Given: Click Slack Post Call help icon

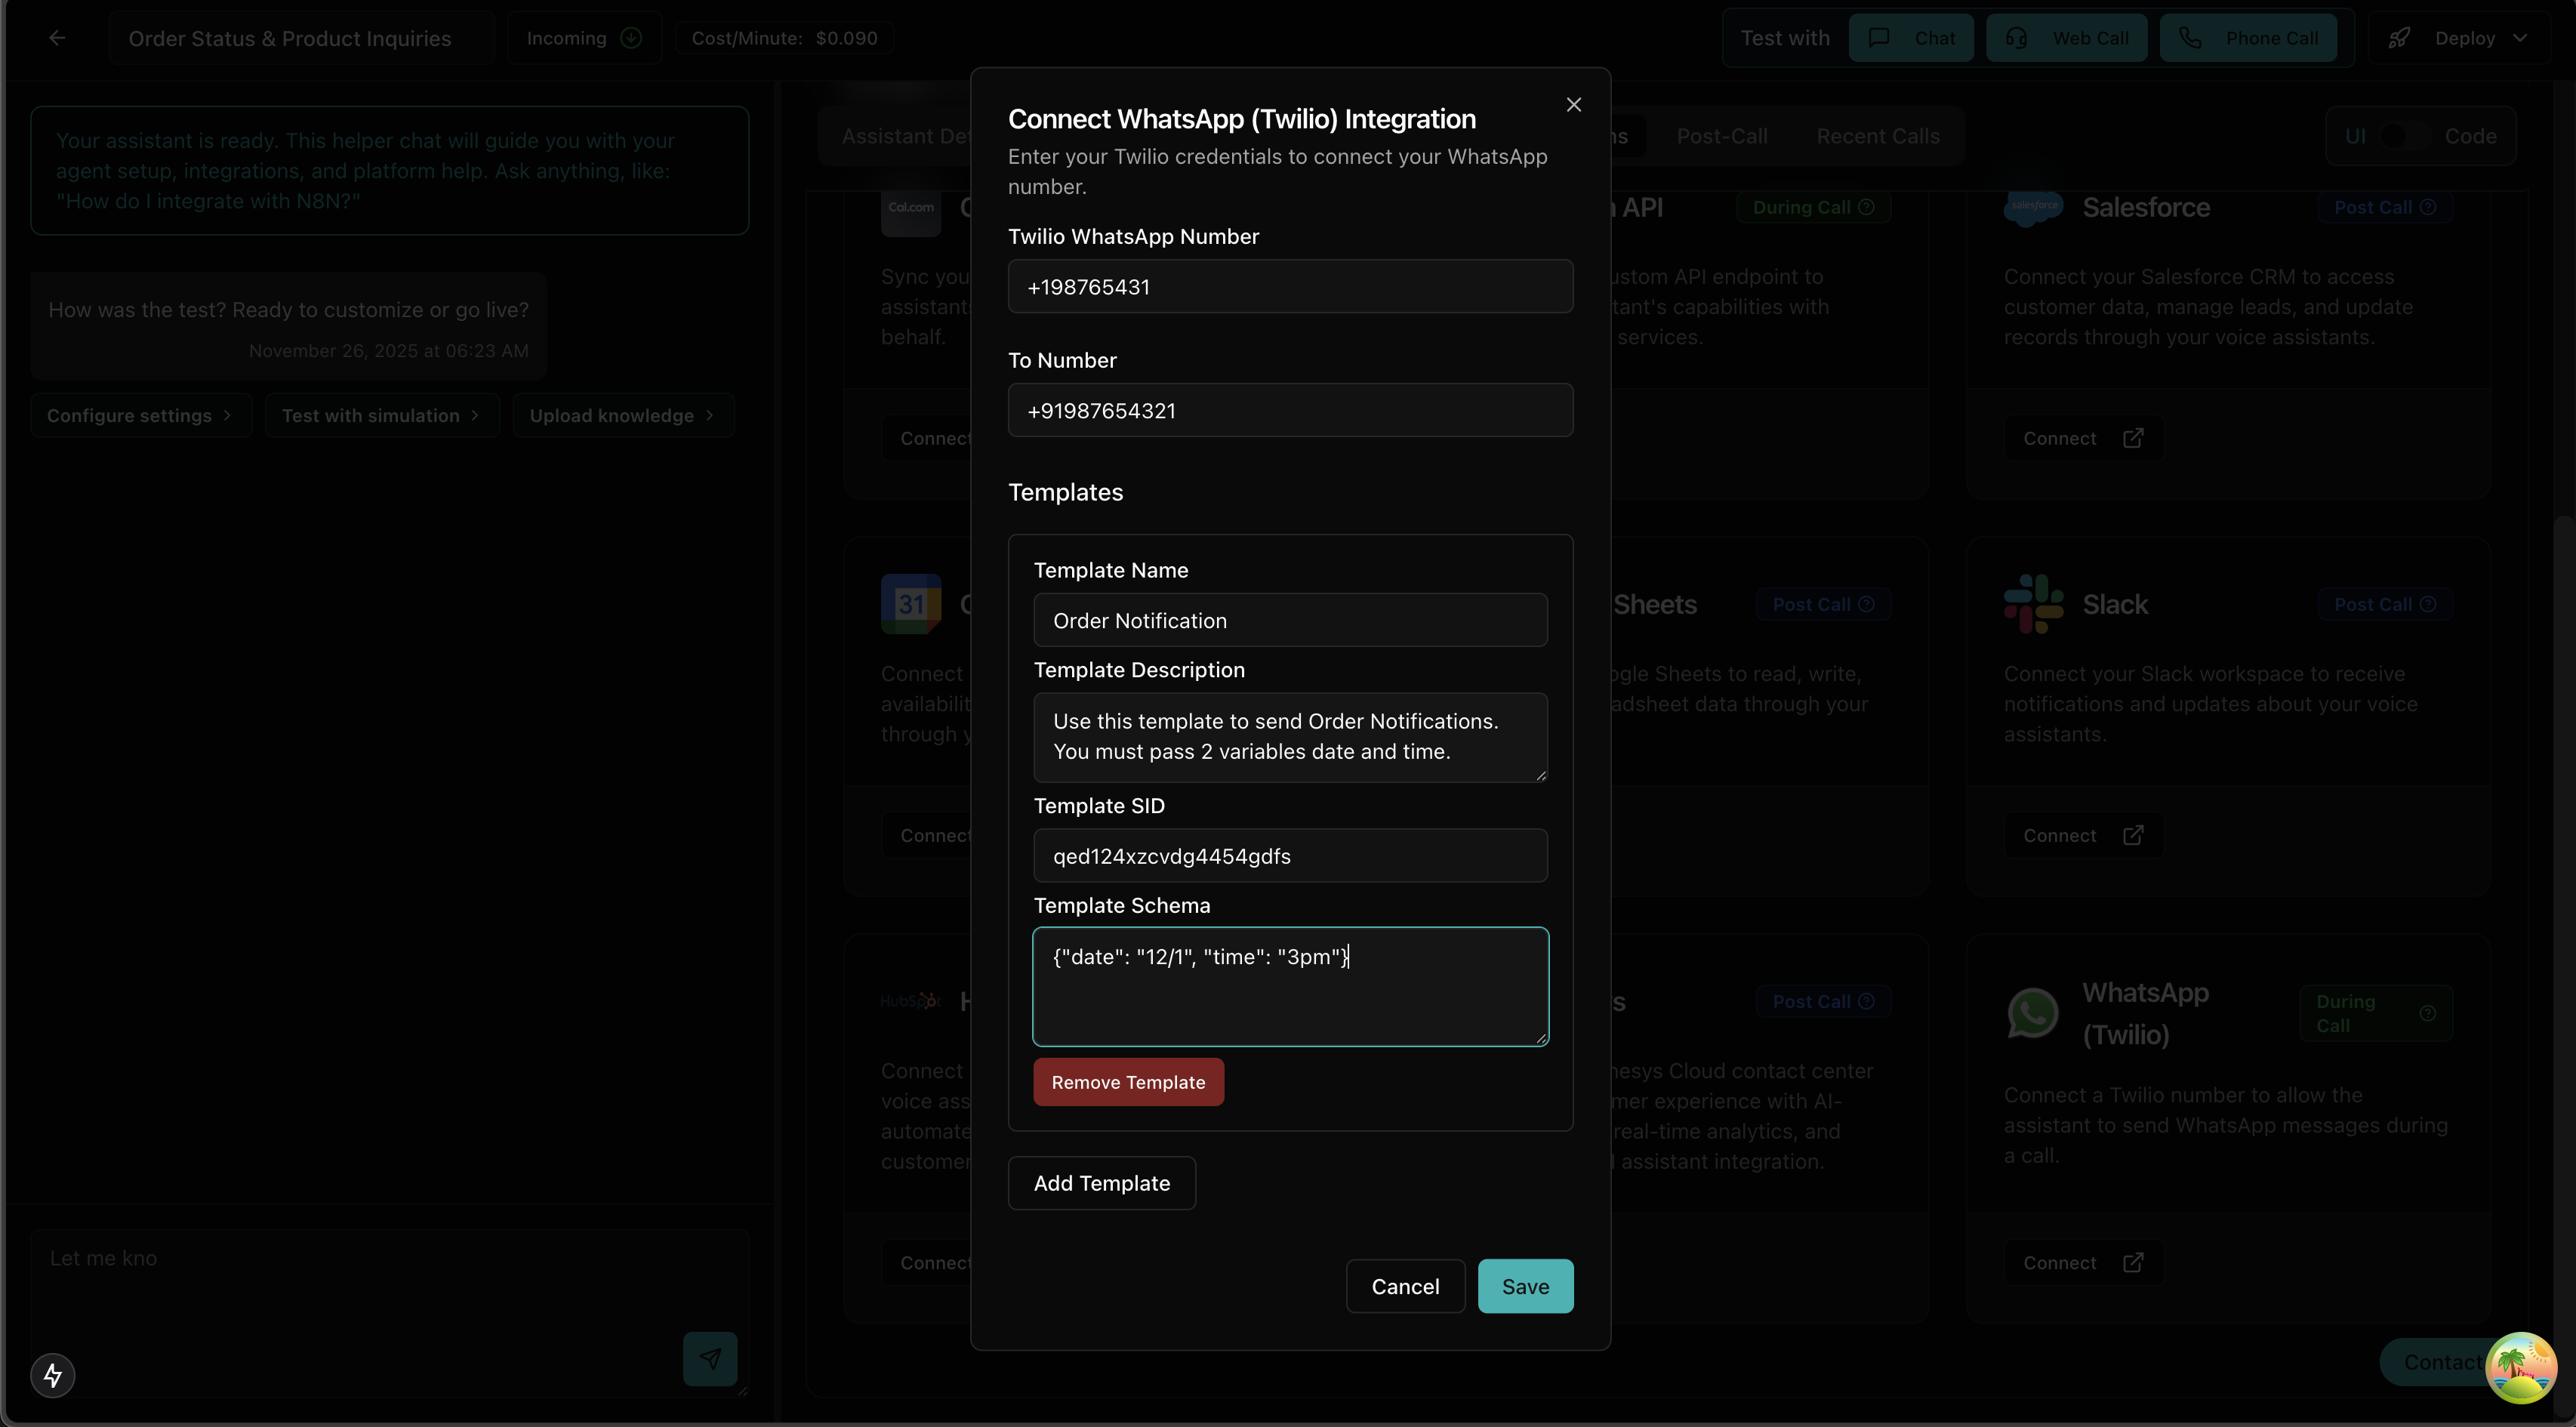Looking at the screenshot, I should [2427, 604].
